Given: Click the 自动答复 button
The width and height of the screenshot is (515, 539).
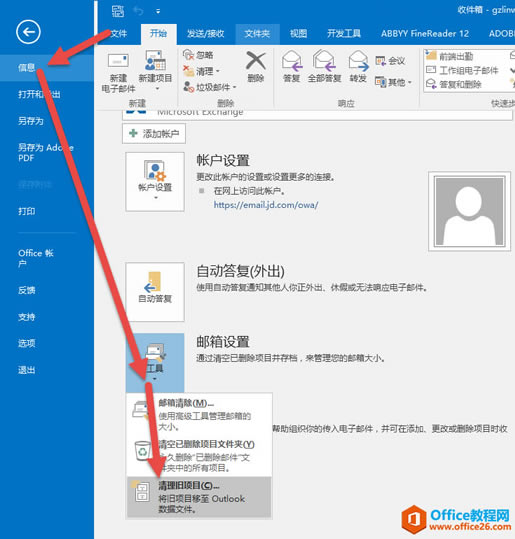Looking at the screenshot, I should tap(155, 292).
